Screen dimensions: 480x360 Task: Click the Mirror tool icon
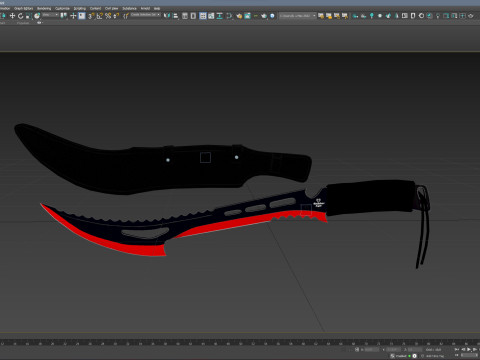coord(167,16)
